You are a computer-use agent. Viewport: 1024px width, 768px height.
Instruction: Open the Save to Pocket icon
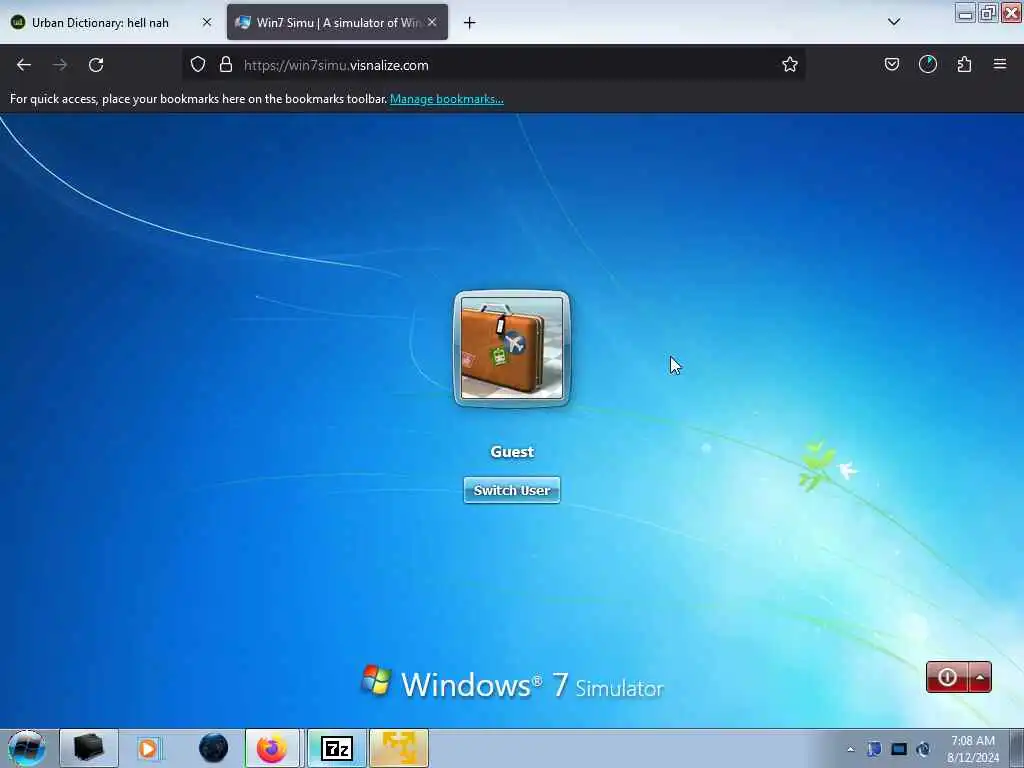[891, 64]
